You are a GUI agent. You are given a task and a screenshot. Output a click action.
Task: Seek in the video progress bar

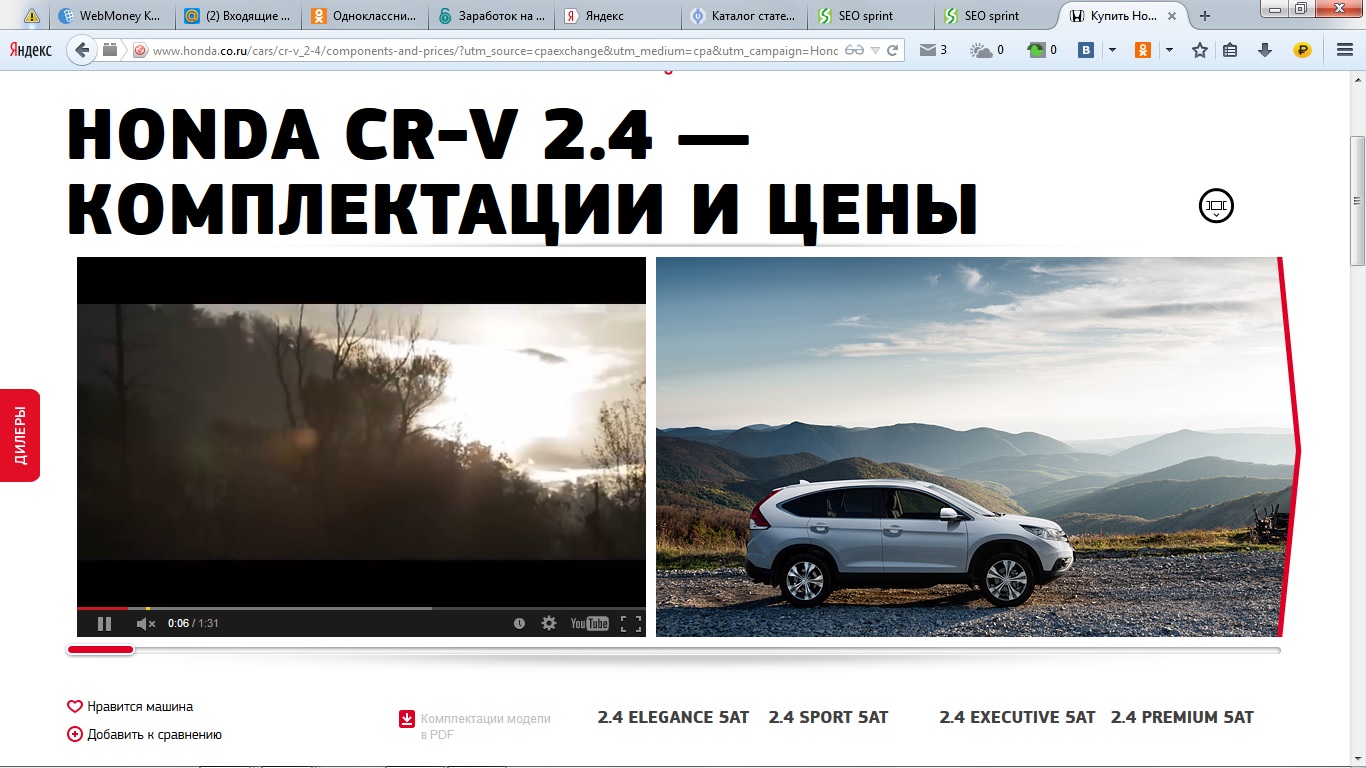click(x=361, y=608)
